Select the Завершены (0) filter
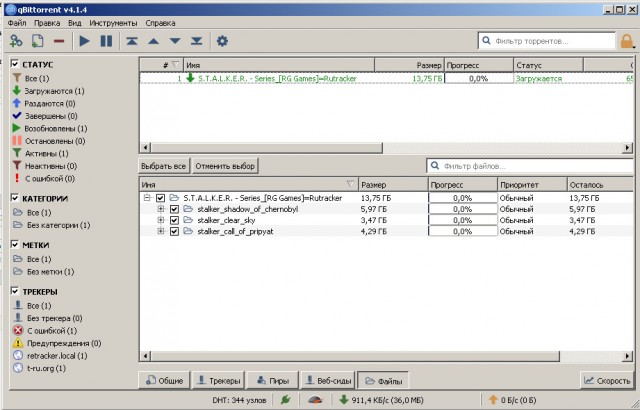 (x=45, y=116)
